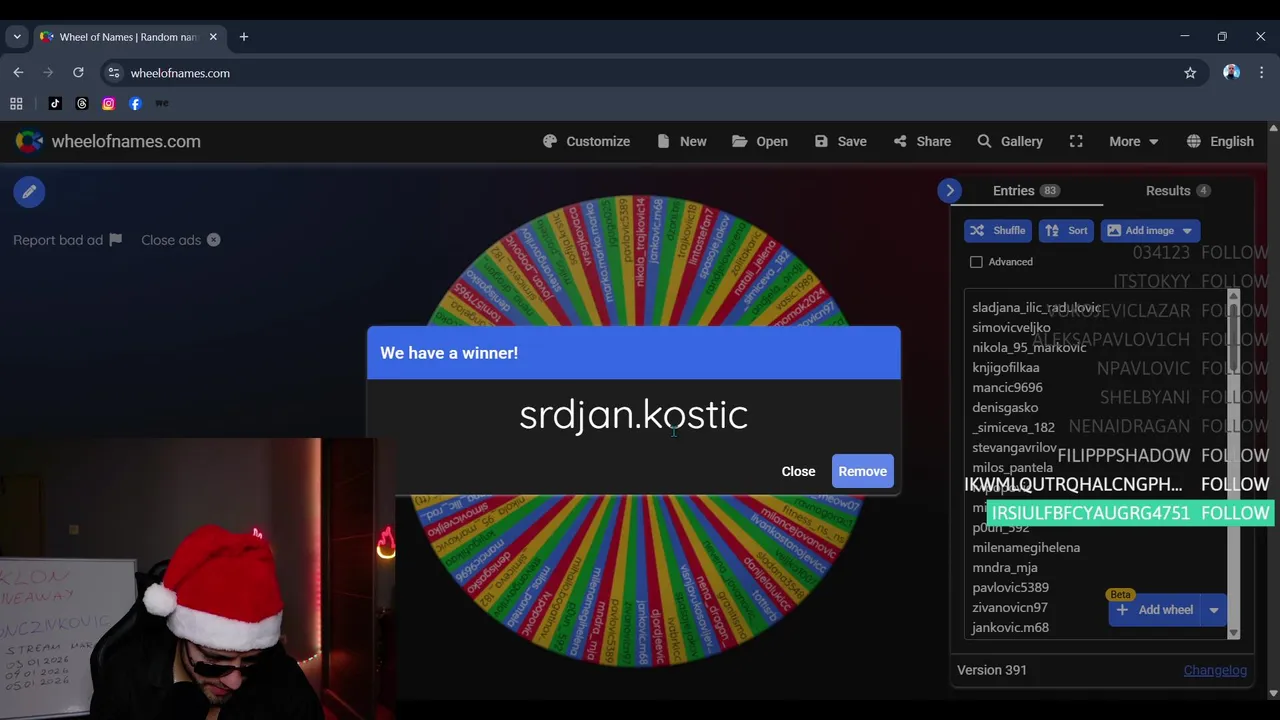Open the browser profile avatar

click(x=1231, y=73)
